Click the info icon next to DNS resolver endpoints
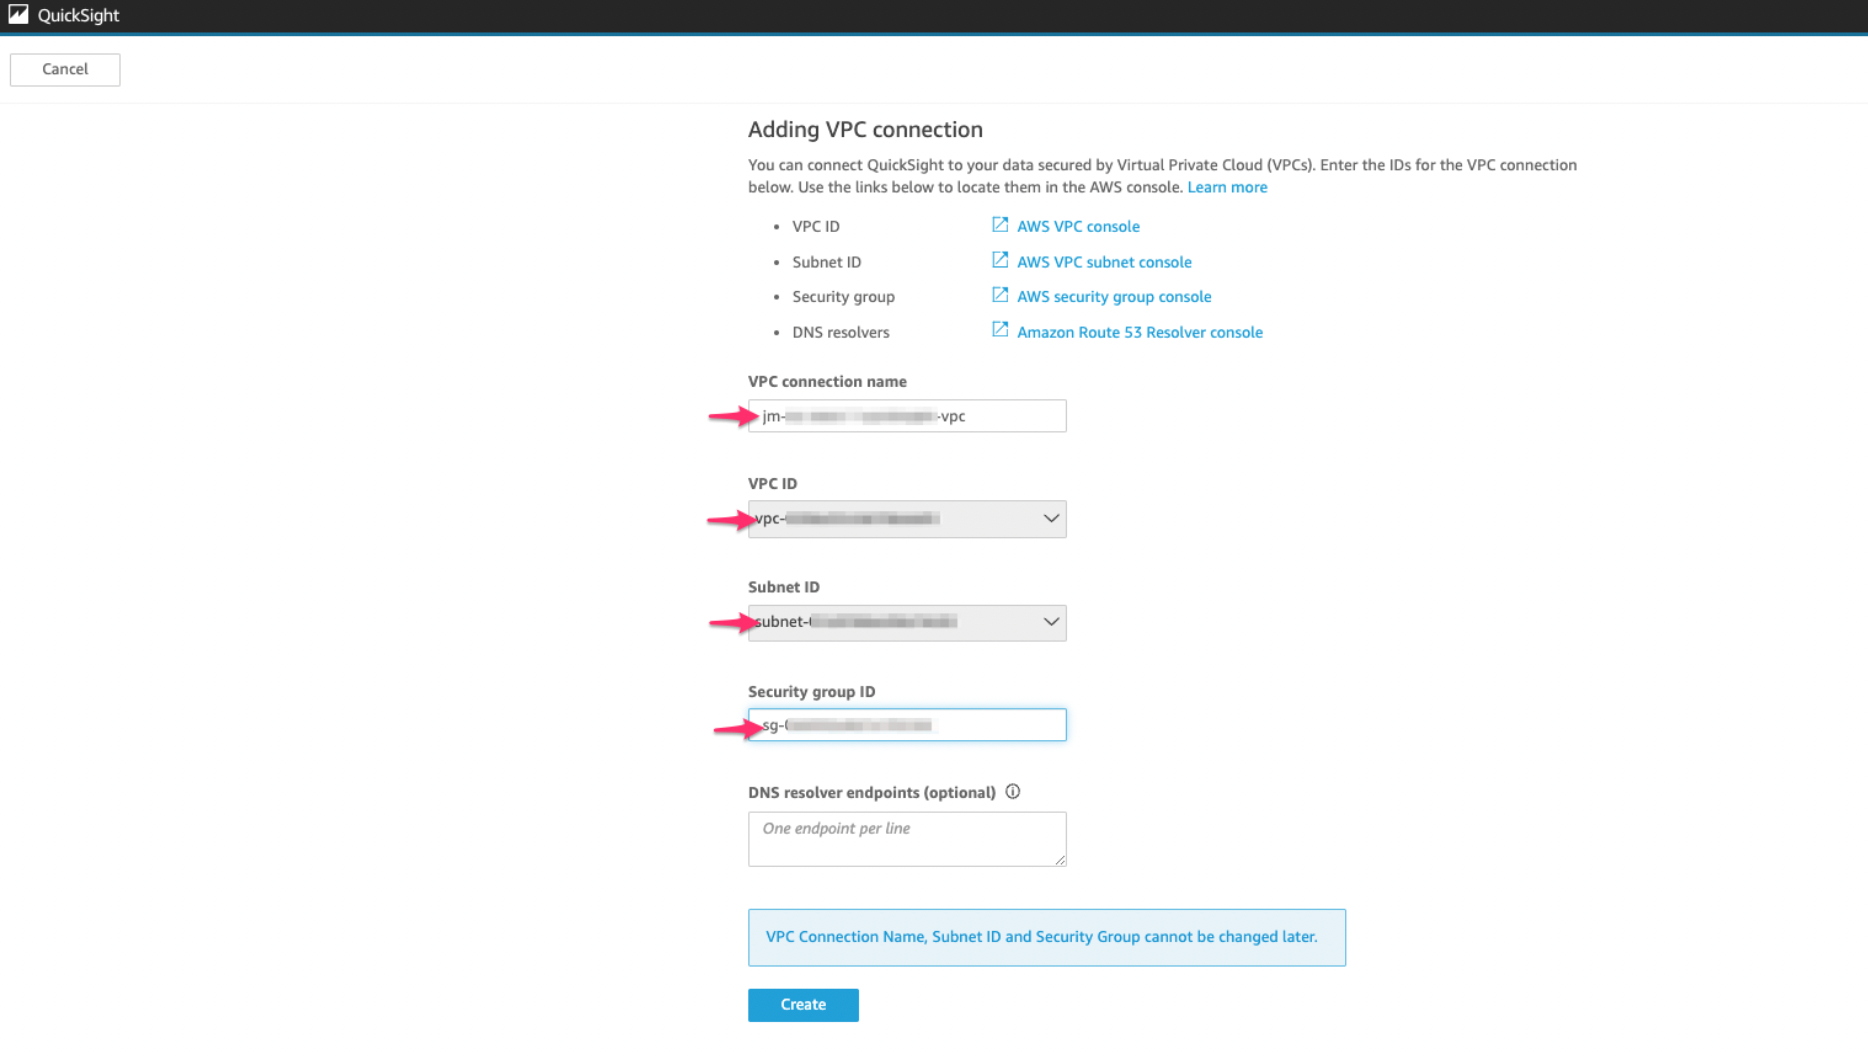Image resolution: width=1868 pixels, height=1056 pixels. (1013, 792)
